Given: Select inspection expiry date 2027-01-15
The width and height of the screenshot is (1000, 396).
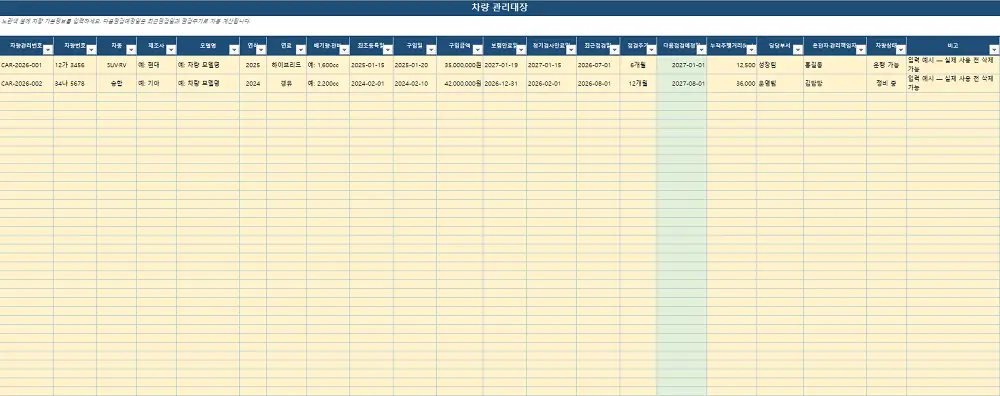Looking at the screenshot, I should pyautogui.click(x=552, y=65).
